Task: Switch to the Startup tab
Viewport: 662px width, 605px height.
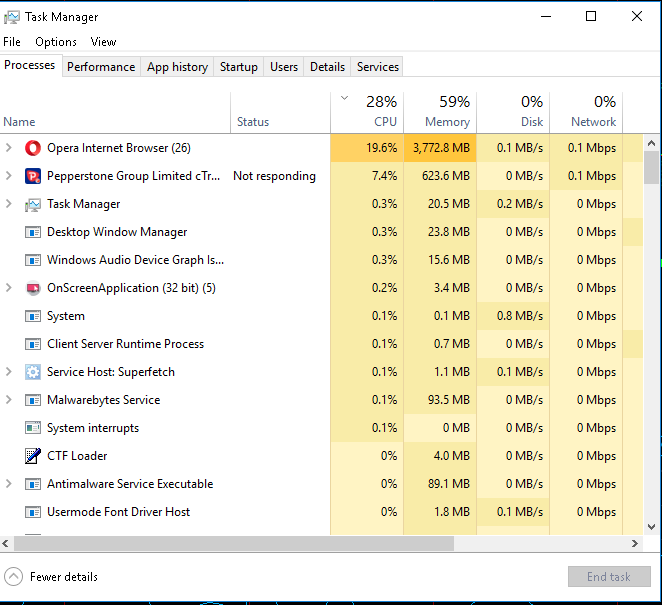Action: (239, 67)
